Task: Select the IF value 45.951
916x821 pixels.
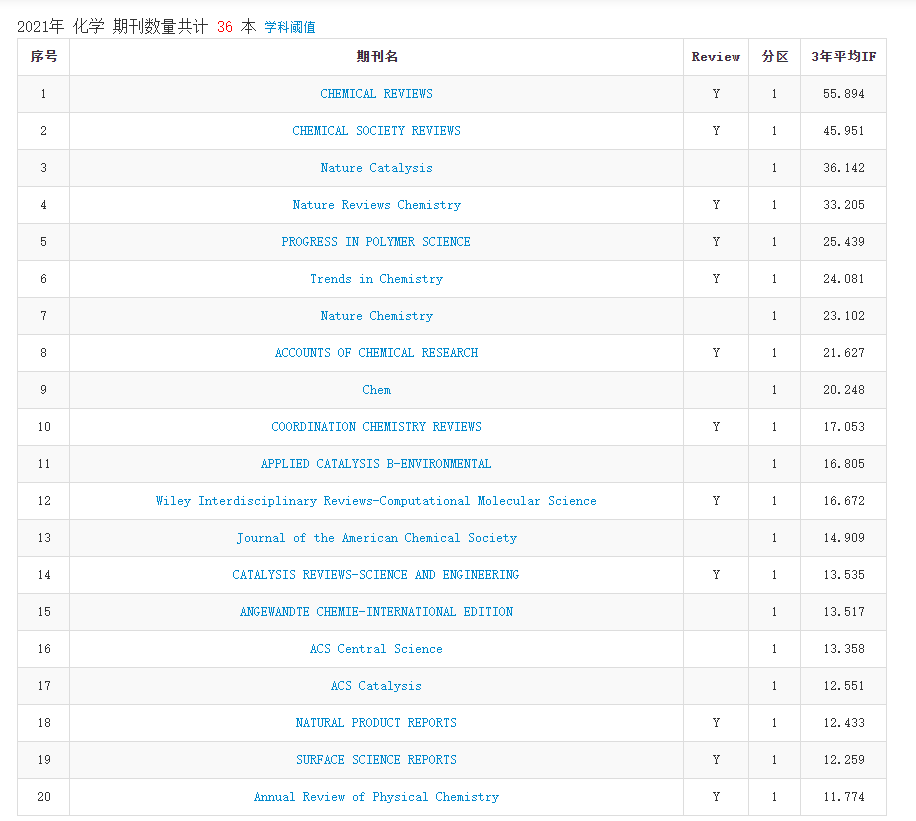Action: tap(844, 130)
